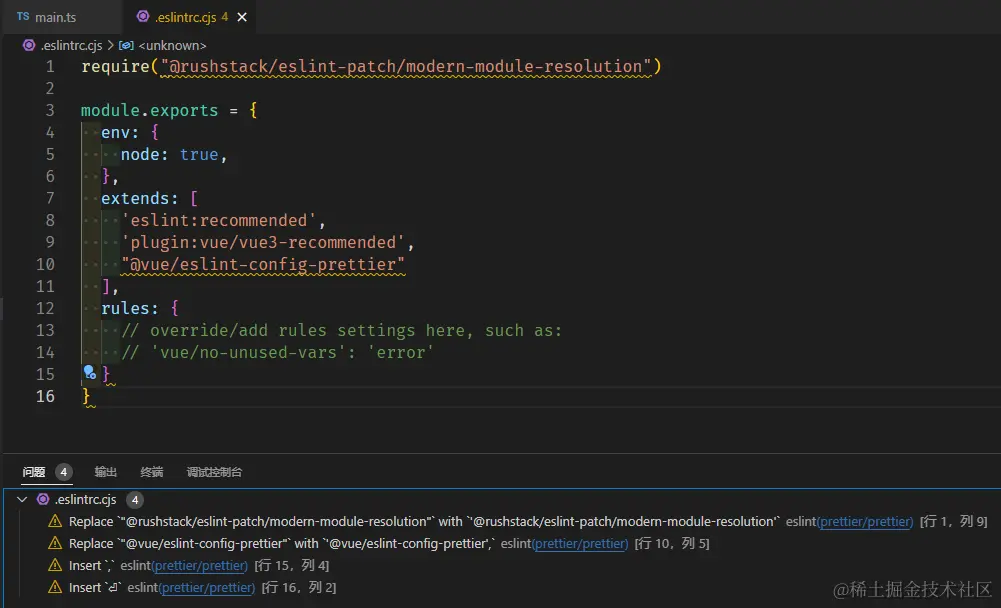Click warning icon of the rushstack Replace problem
Viewport: 1001px width, 608px height.
[x=55, y=521]
